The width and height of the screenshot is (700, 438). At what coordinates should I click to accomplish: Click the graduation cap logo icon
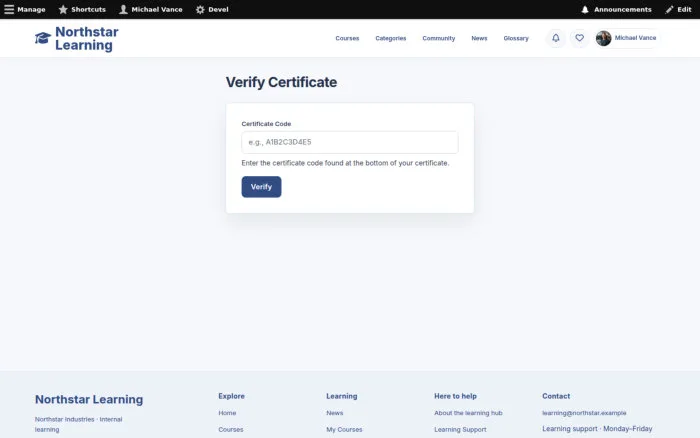(x=43, y=38)
